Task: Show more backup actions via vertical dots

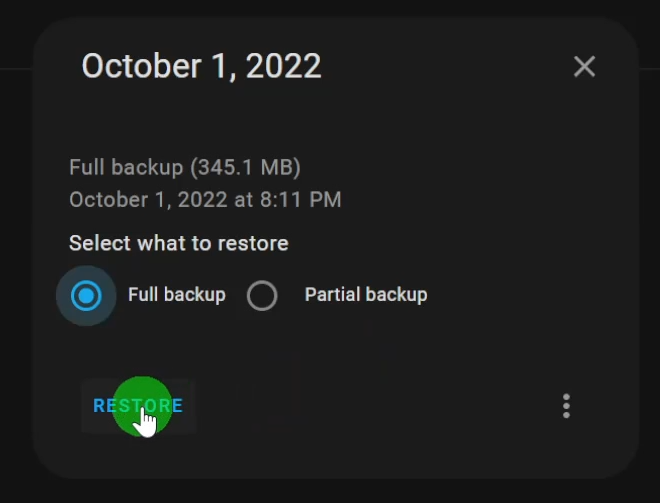Action: [566, 406]
